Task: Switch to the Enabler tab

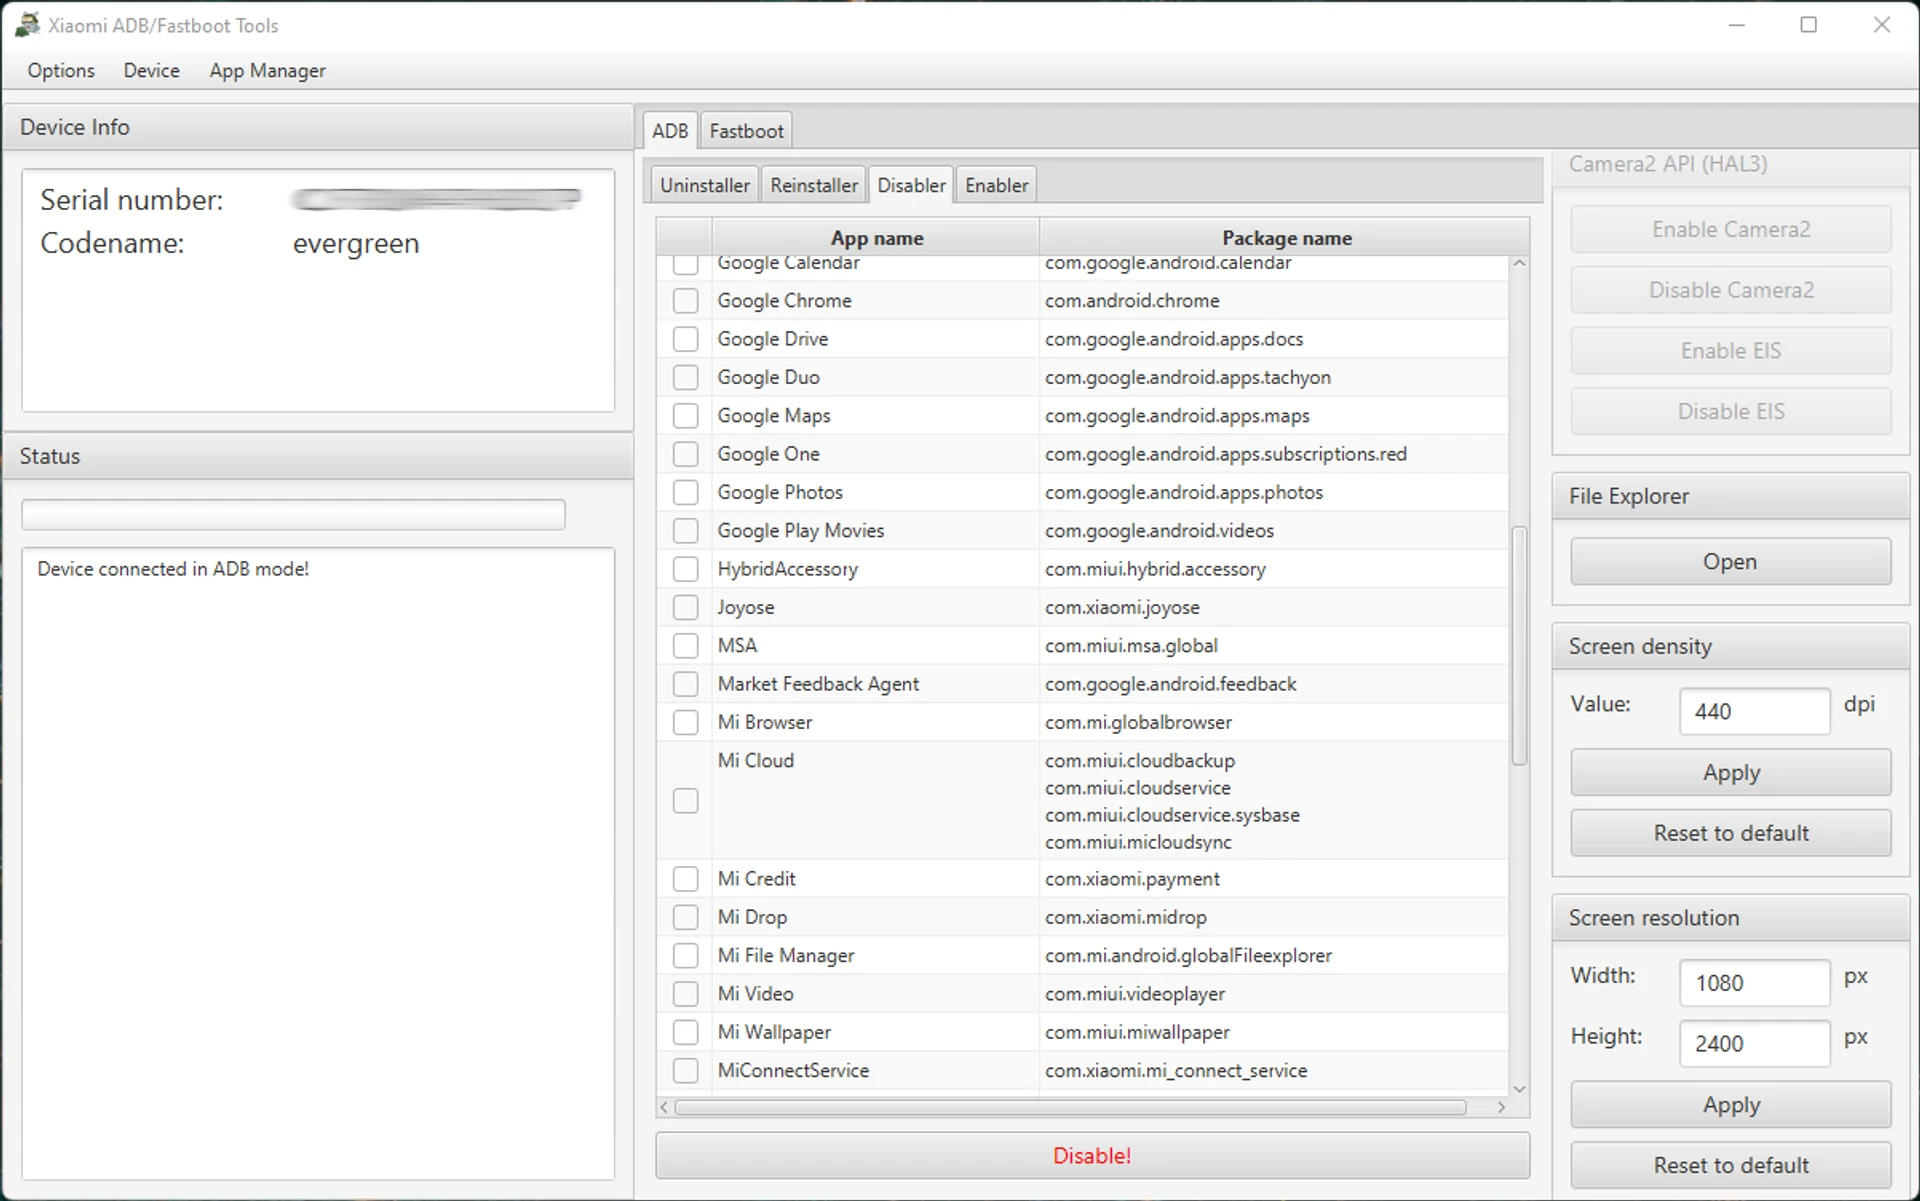Action: point(996,185)
